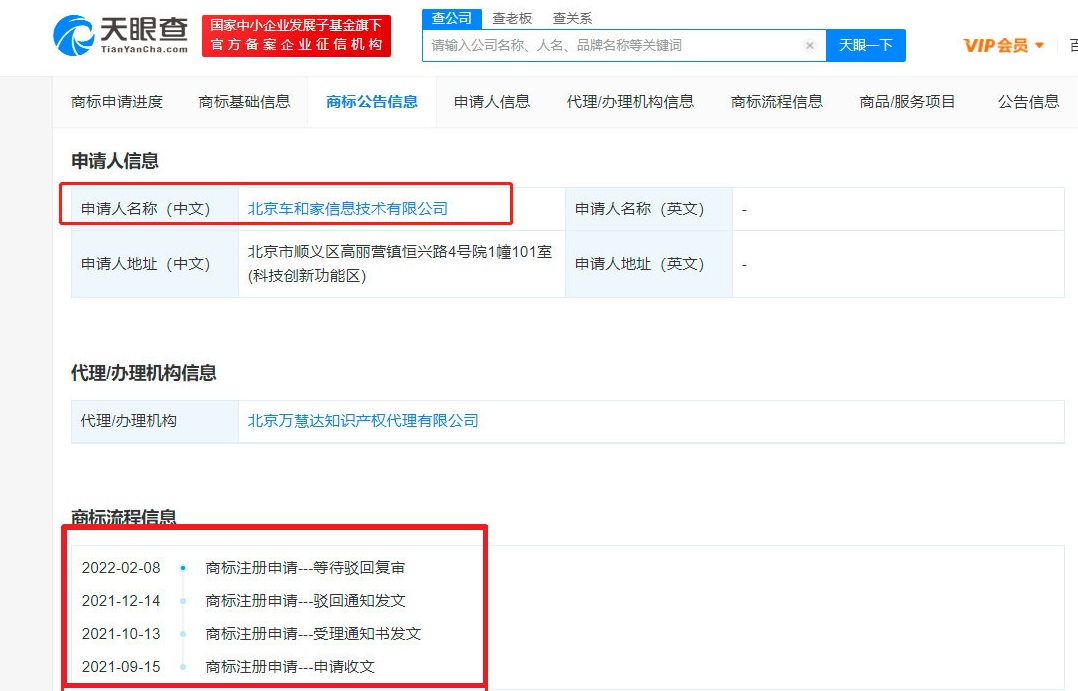Open 代理/办理机构信息 tab

(x=630, y=101)
